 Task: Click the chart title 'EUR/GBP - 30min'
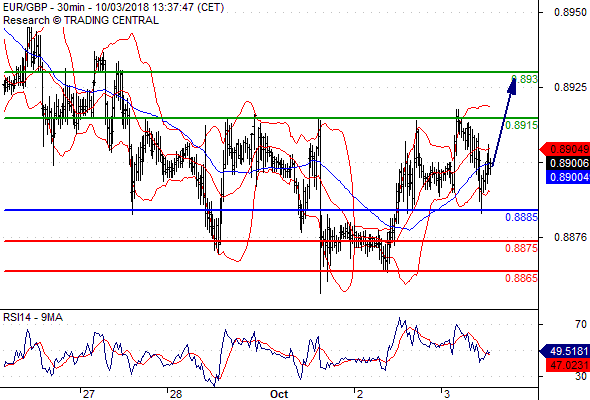[44, 8]
